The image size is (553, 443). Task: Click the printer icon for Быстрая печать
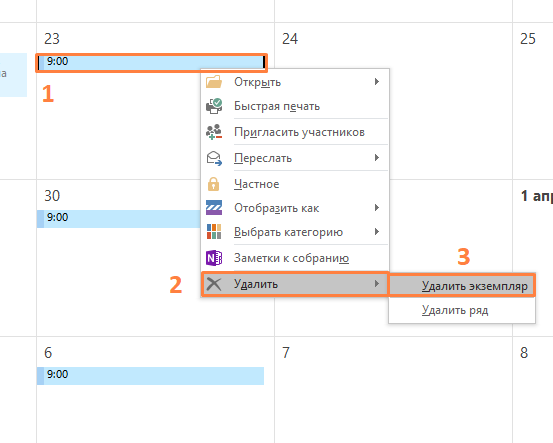(214, 106)
